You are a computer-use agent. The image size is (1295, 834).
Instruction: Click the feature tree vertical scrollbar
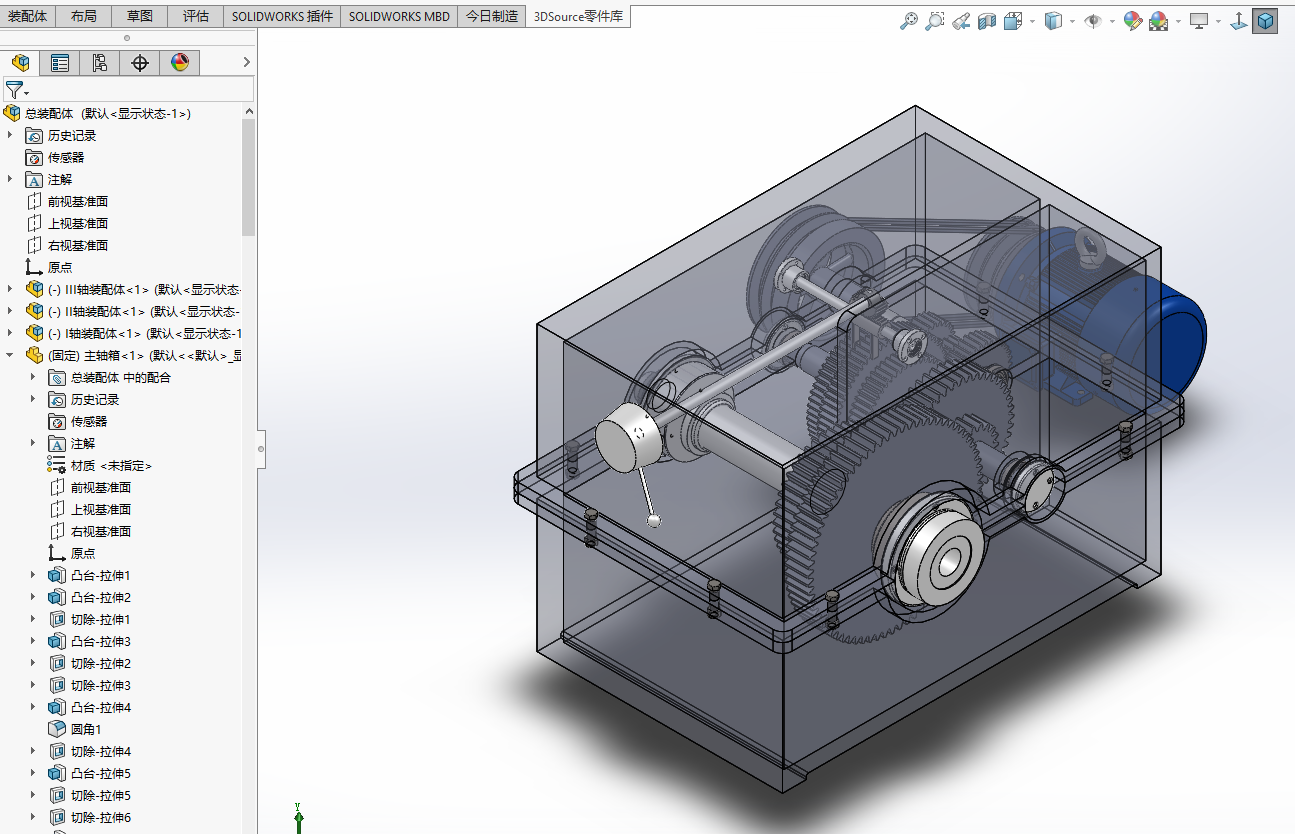[249, 177]
